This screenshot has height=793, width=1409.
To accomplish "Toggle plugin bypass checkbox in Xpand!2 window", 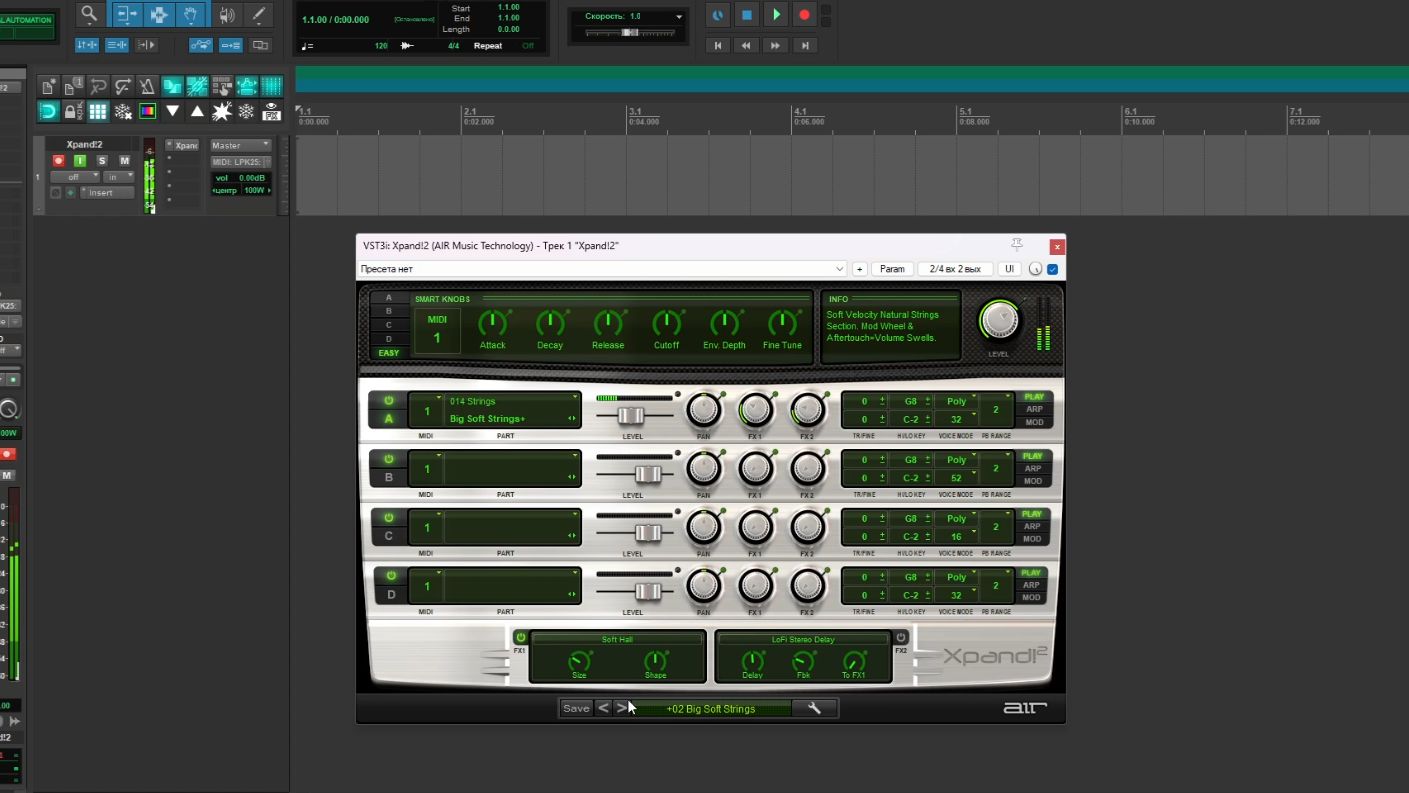I will tap(1052, 269).
